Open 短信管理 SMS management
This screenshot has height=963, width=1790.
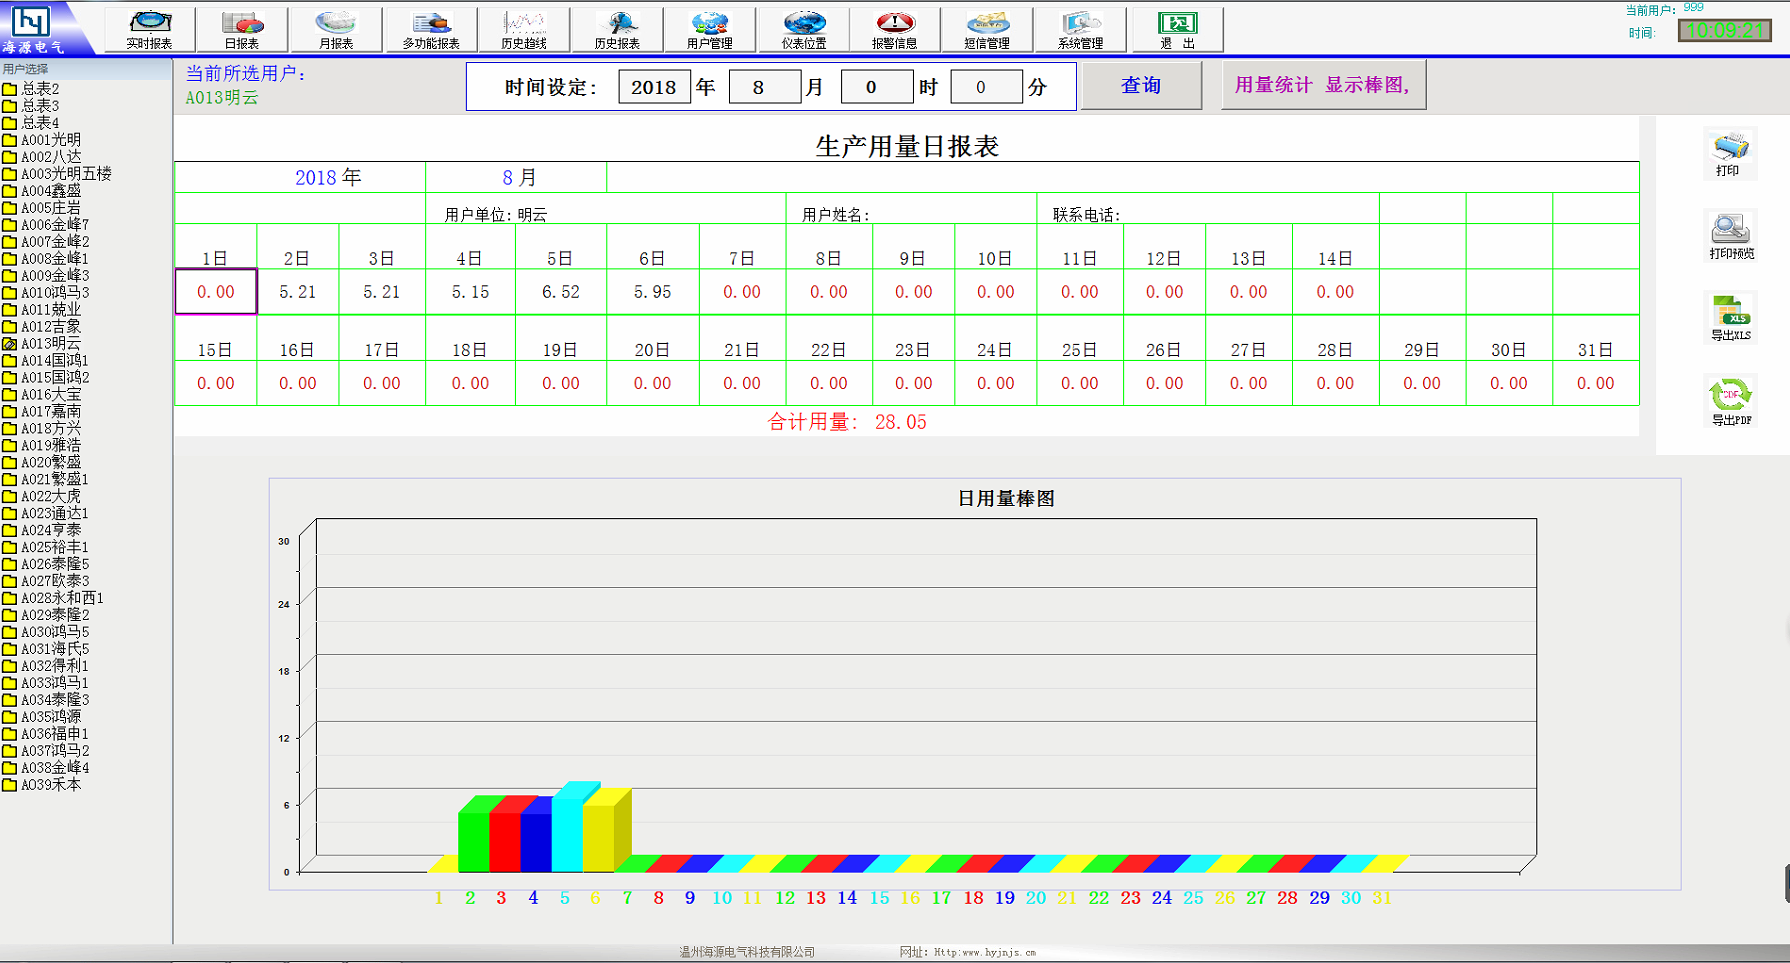point(987,29)
